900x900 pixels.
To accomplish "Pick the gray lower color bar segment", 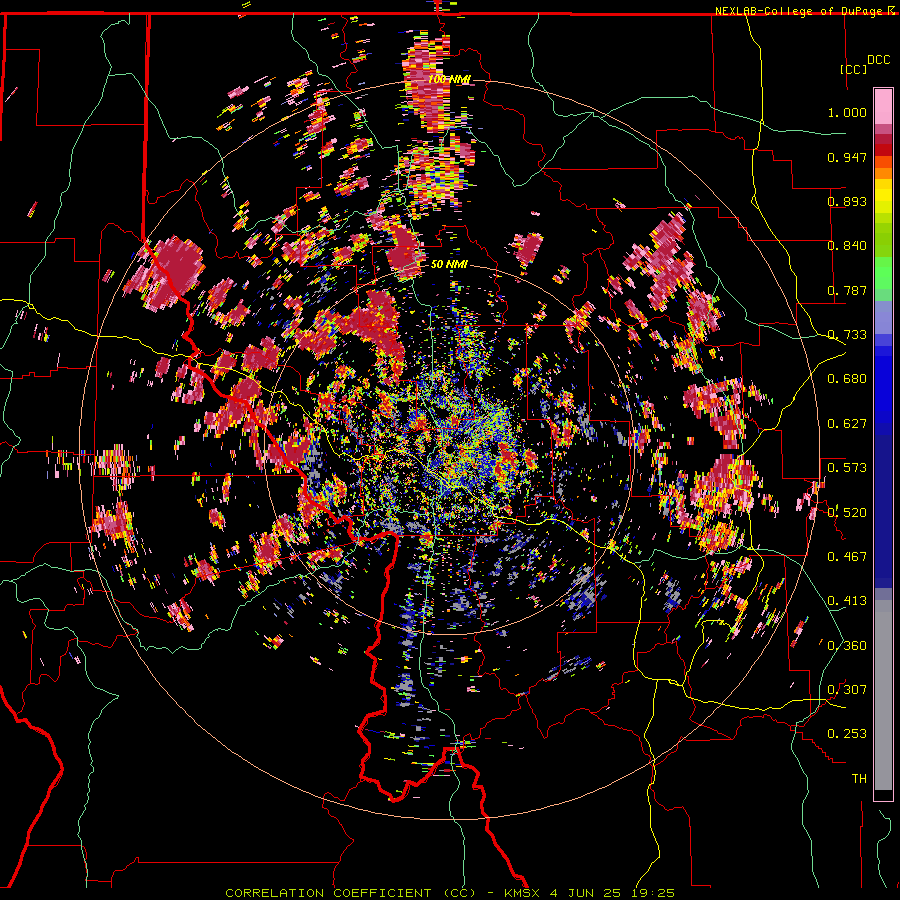I will click(883, 695).
